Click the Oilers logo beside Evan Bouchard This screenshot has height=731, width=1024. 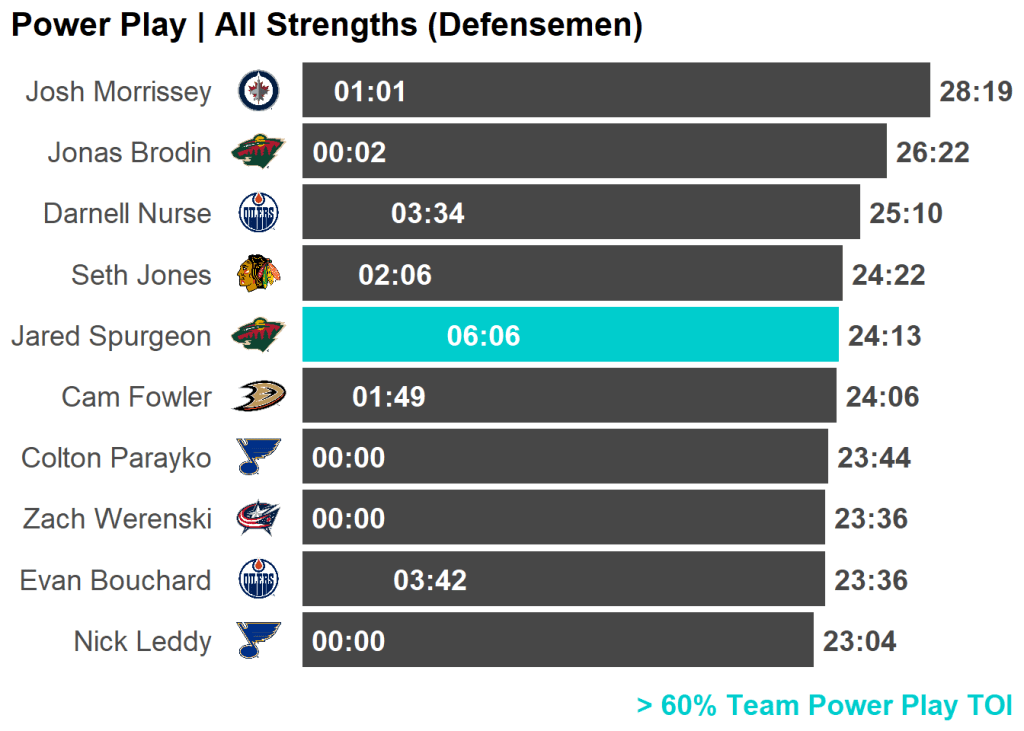pos(258,580)
